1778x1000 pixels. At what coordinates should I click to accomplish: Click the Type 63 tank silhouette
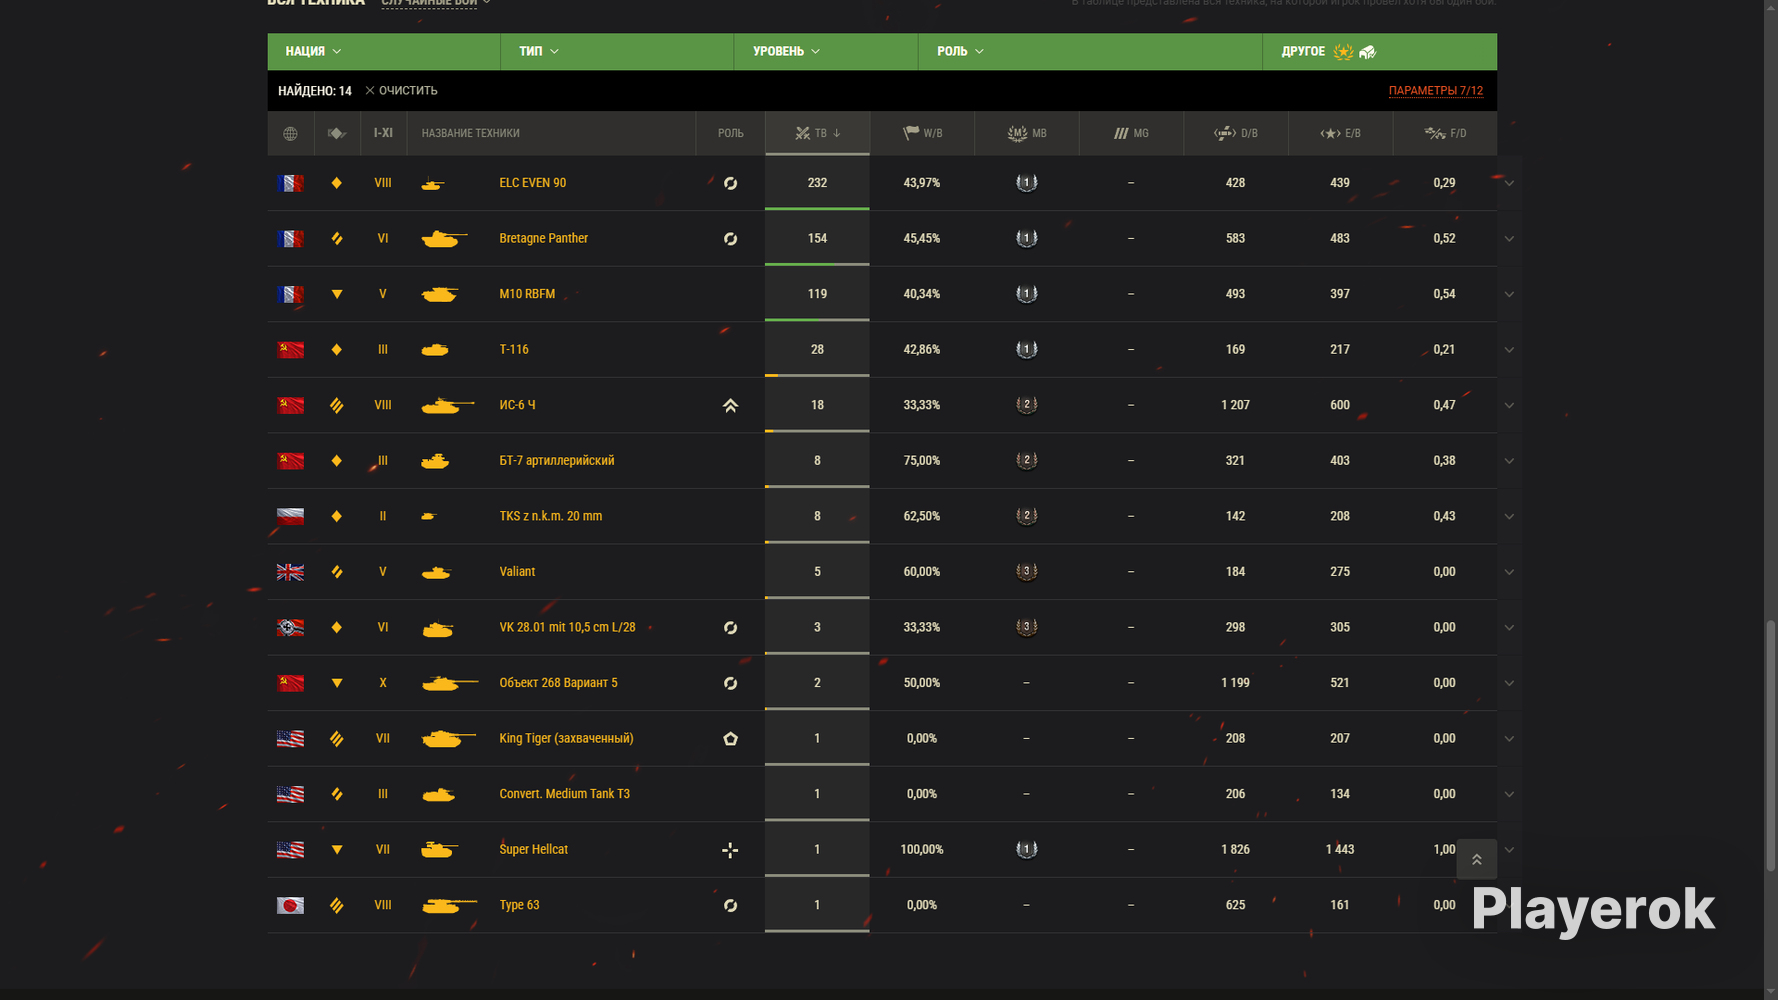(x=449, y=905)
